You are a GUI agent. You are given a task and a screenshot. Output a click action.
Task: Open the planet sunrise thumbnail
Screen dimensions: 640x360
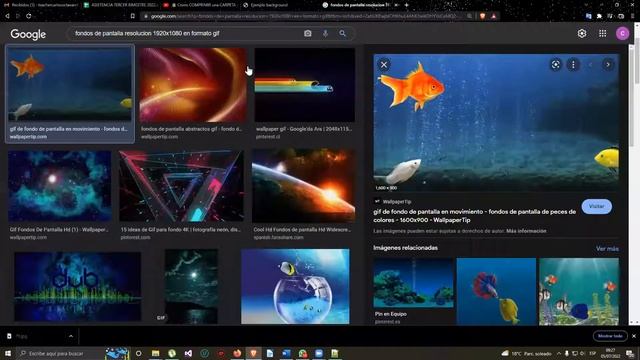point(303,186)
